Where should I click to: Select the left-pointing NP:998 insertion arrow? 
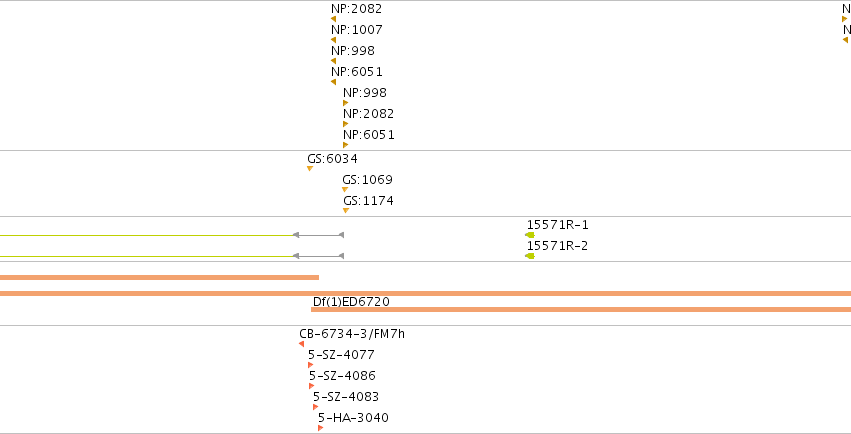(333, 61)
